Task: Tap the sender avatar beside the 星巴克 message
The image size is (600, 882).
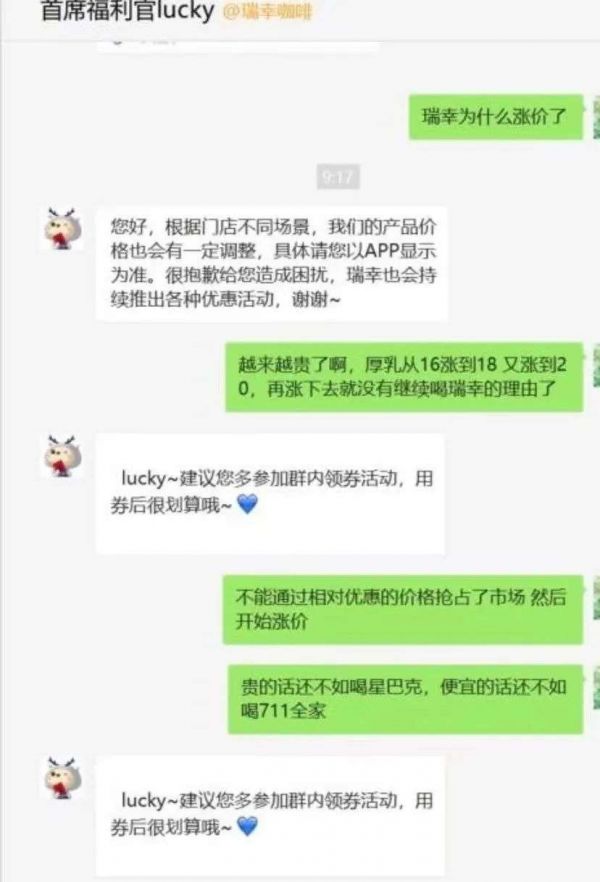Action: tap(596, 688)
